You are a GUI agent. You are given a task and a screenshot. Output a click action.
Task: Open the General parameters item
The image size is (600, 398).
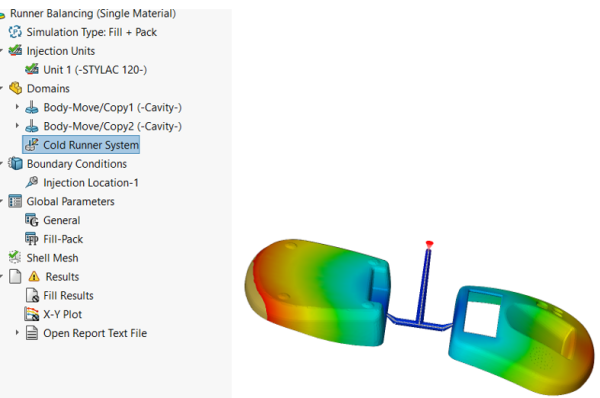click(62, 220)
